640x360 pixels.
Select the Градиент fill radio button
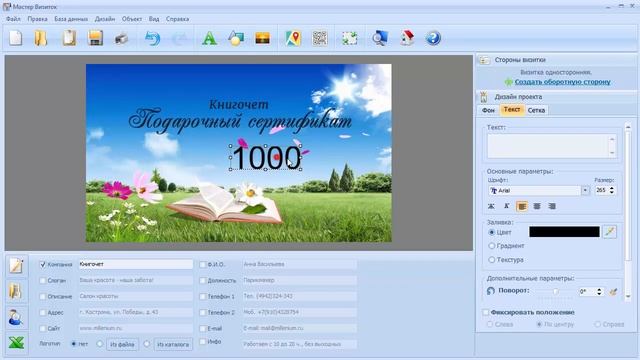coord(492,246)
